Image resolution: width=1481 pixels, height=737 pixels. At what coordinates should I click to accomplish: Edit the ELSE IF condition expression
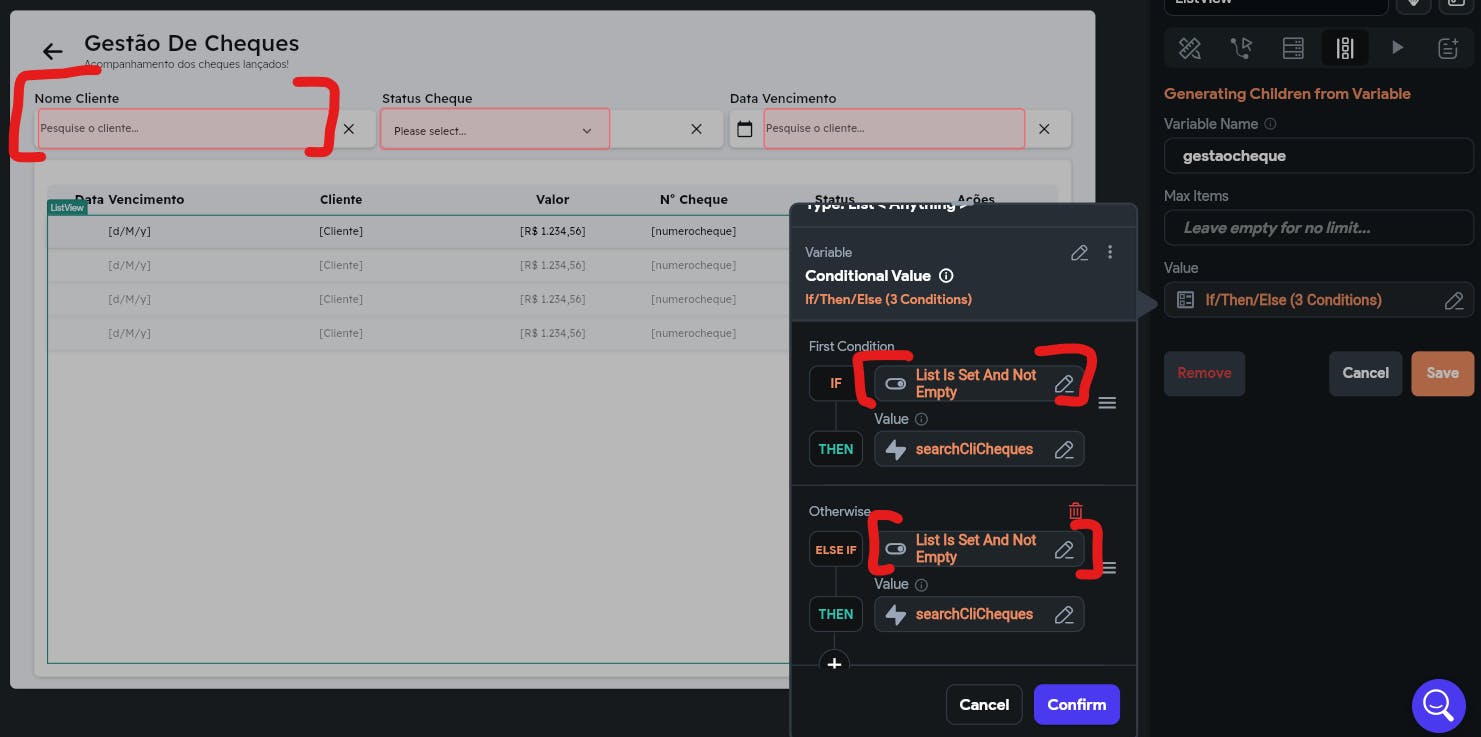pos(1064,549)
